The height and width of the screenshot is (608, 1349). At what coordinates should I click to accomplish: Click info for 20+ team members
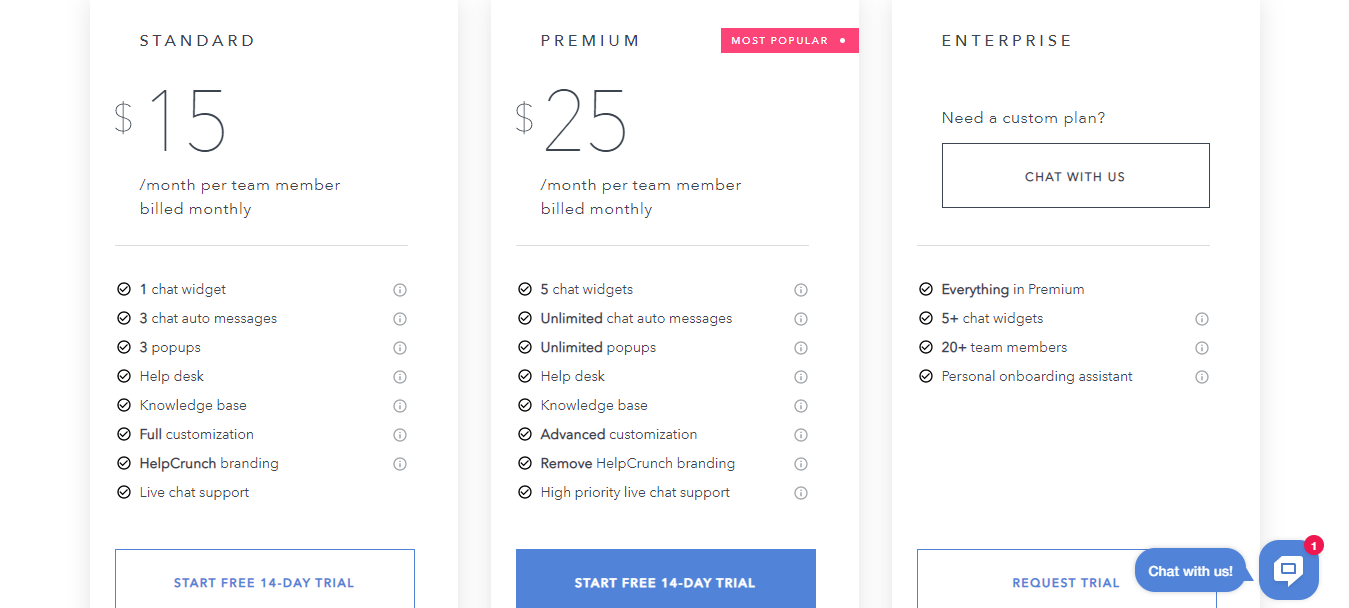tap(1202, 347)
